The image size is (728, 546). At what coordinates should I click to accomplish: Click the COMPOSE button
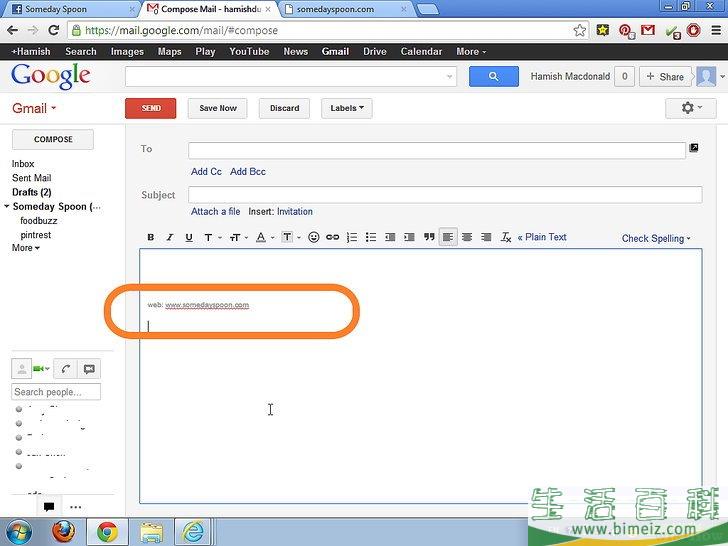(53, 139)
